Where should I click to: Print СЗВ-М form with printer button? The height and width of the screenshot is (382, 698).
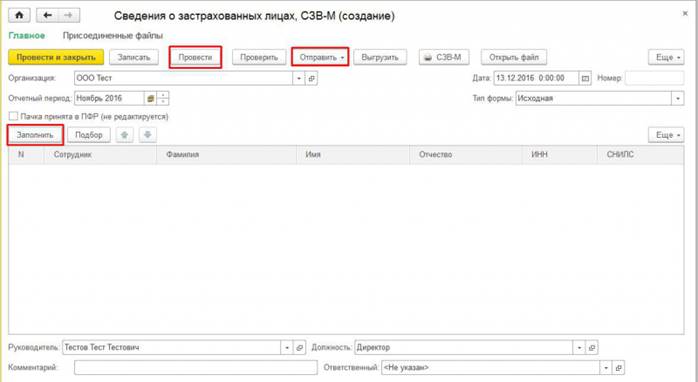[443, 57]
